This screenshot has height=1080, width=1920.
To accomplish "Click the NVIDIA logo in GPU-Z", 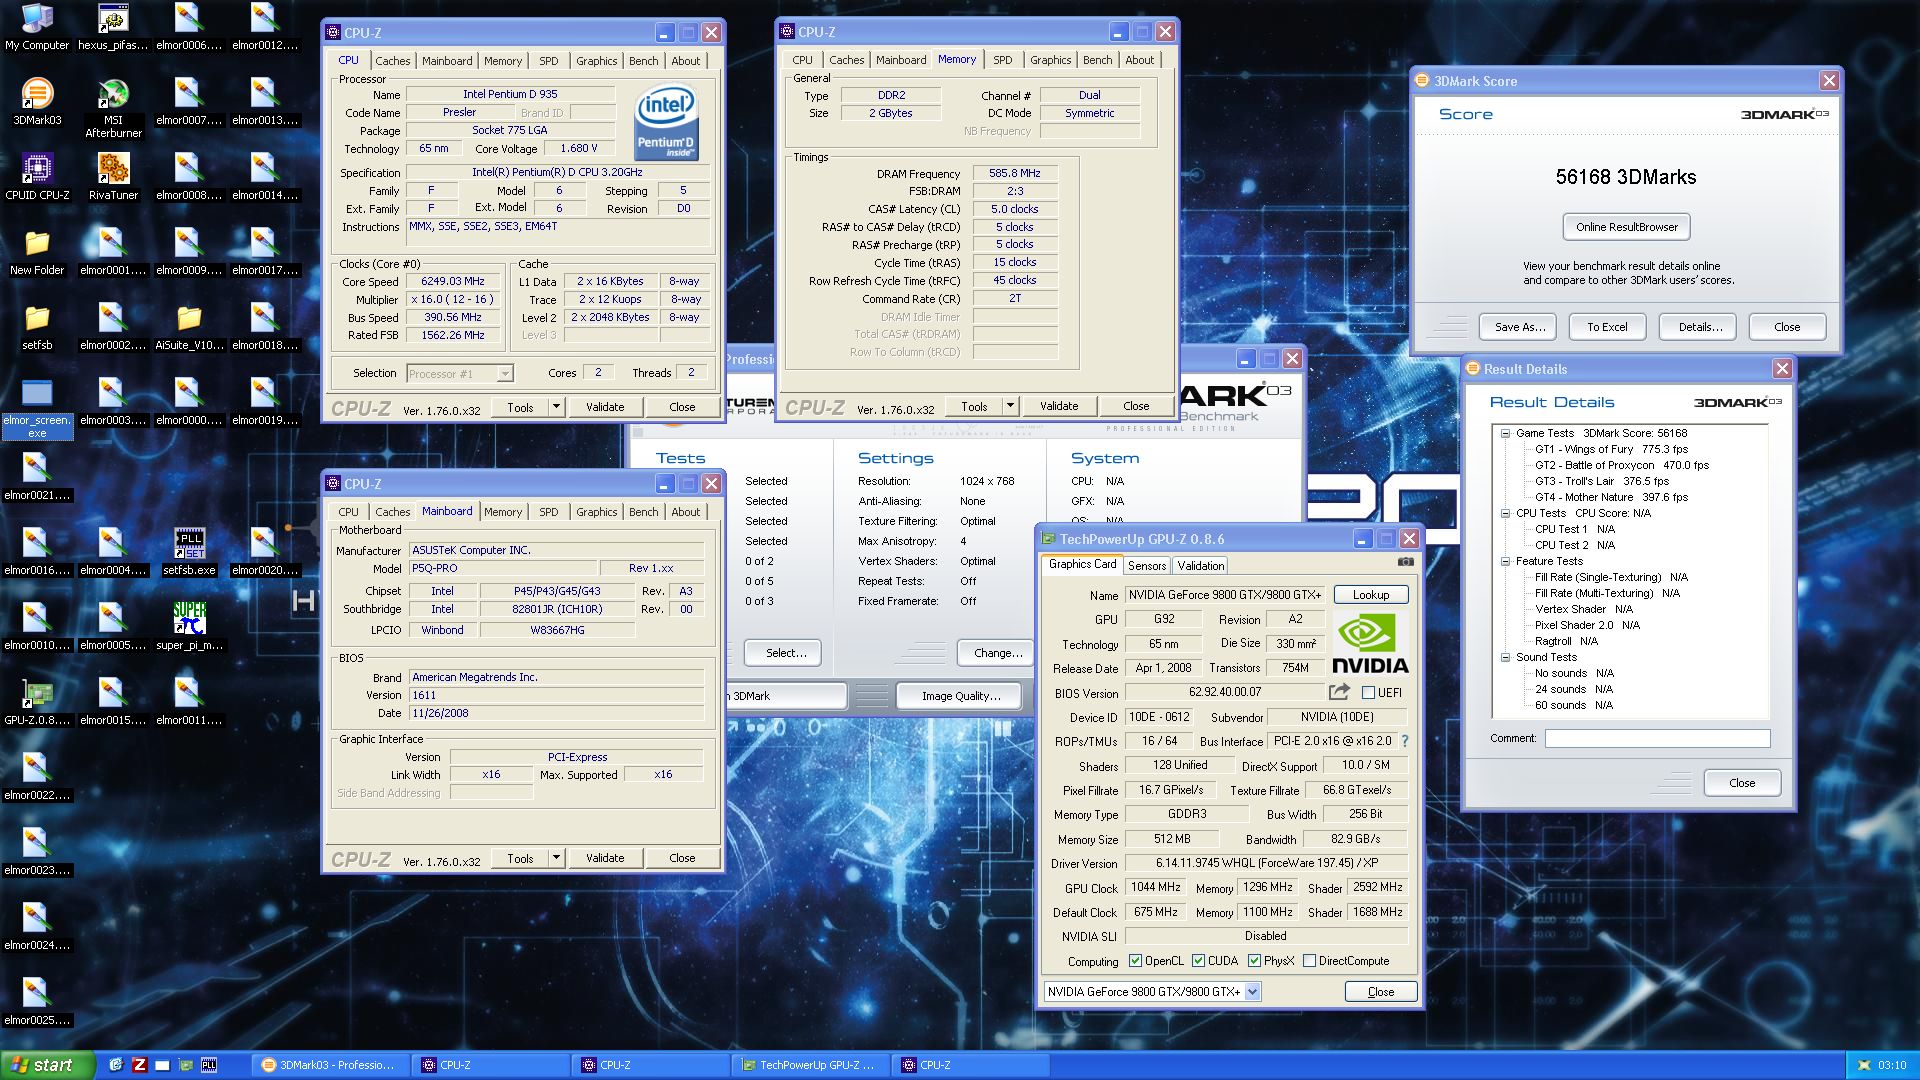I will point(1370,645).
